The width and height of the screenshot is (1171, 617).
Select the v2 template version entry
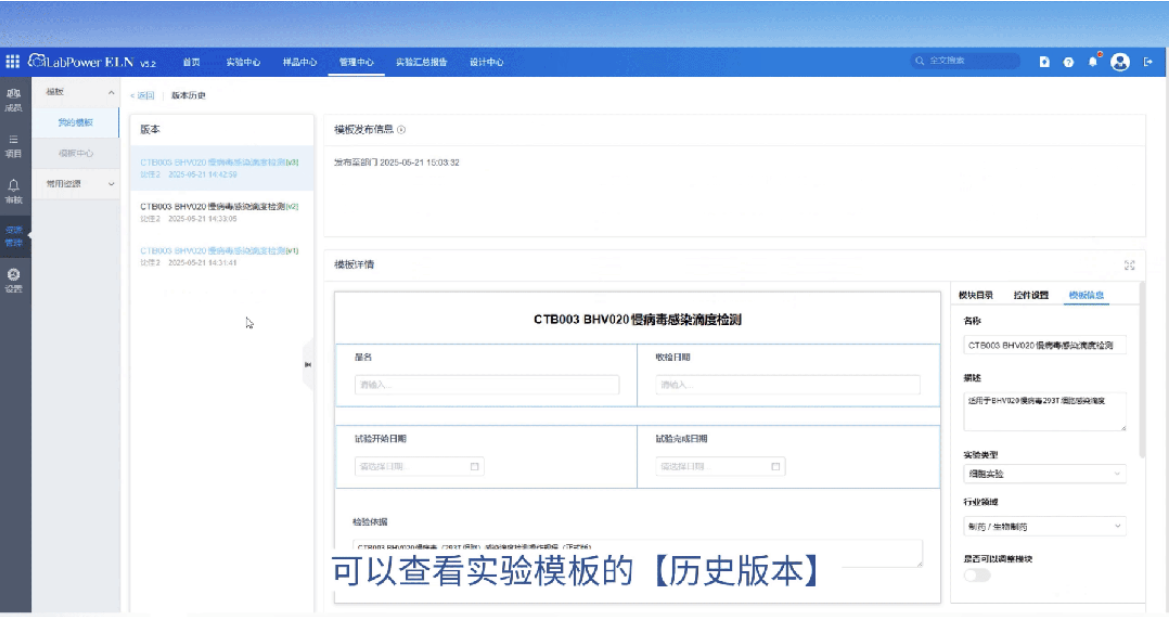tap(221, 212)
